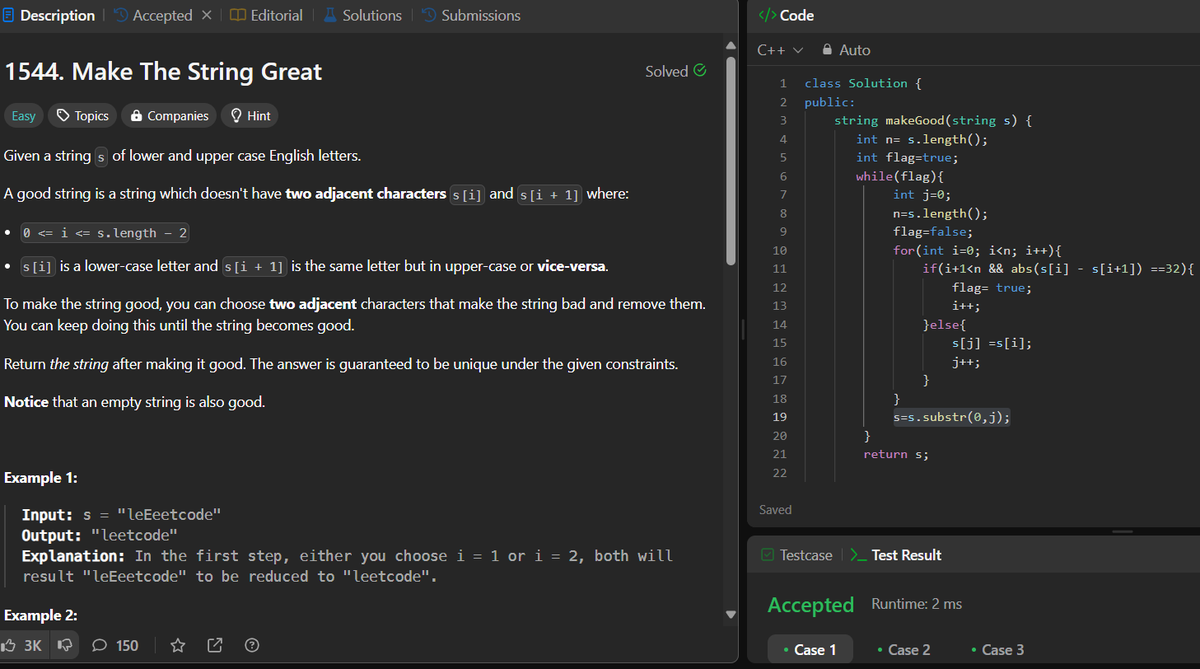Click line number 19 in editor gutter
Viewport: 1200px width, 669px height.
click(780, 417)
